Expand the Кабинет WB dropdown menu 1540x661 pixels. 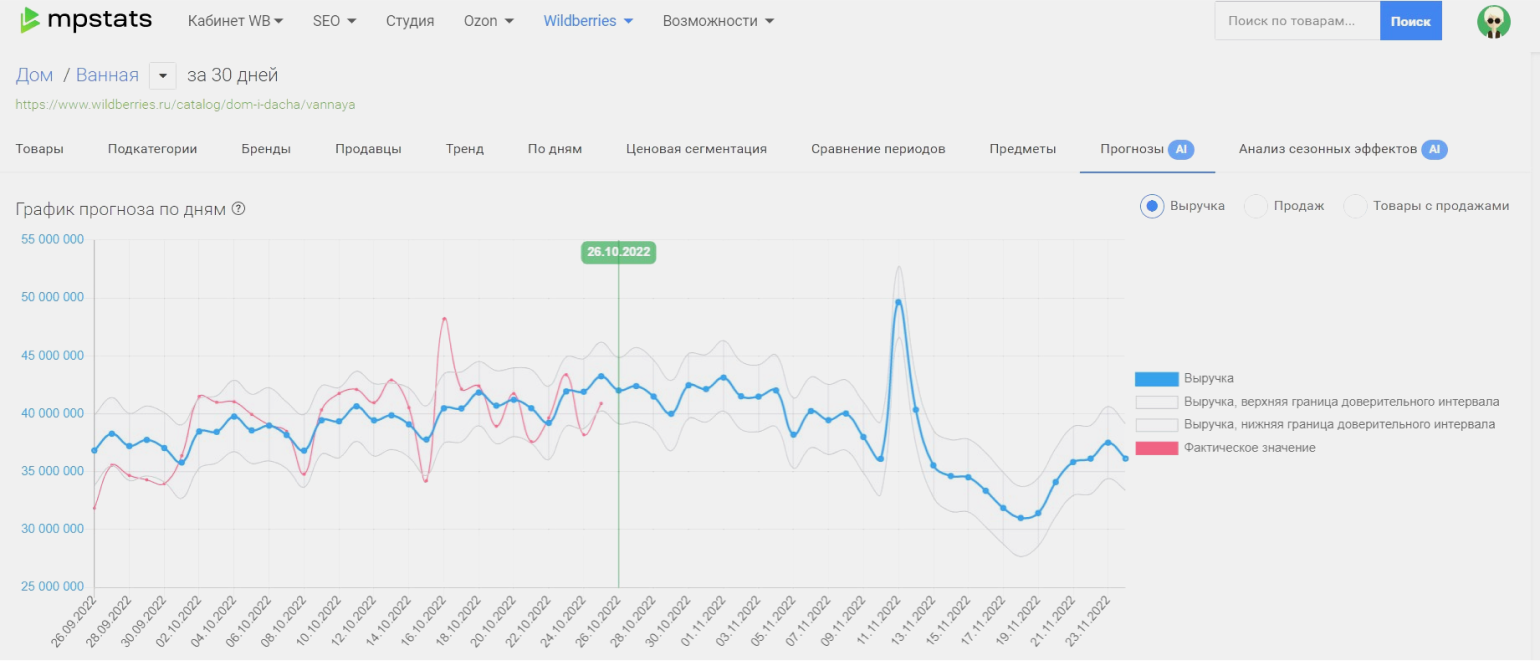click(x=235, y=21)
